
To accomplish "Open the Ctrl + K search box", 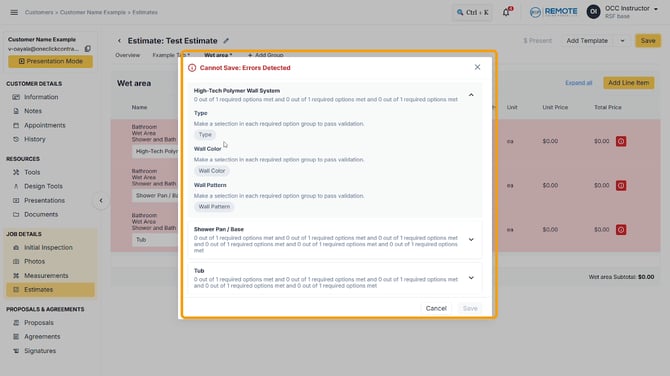I will [473, 12].
